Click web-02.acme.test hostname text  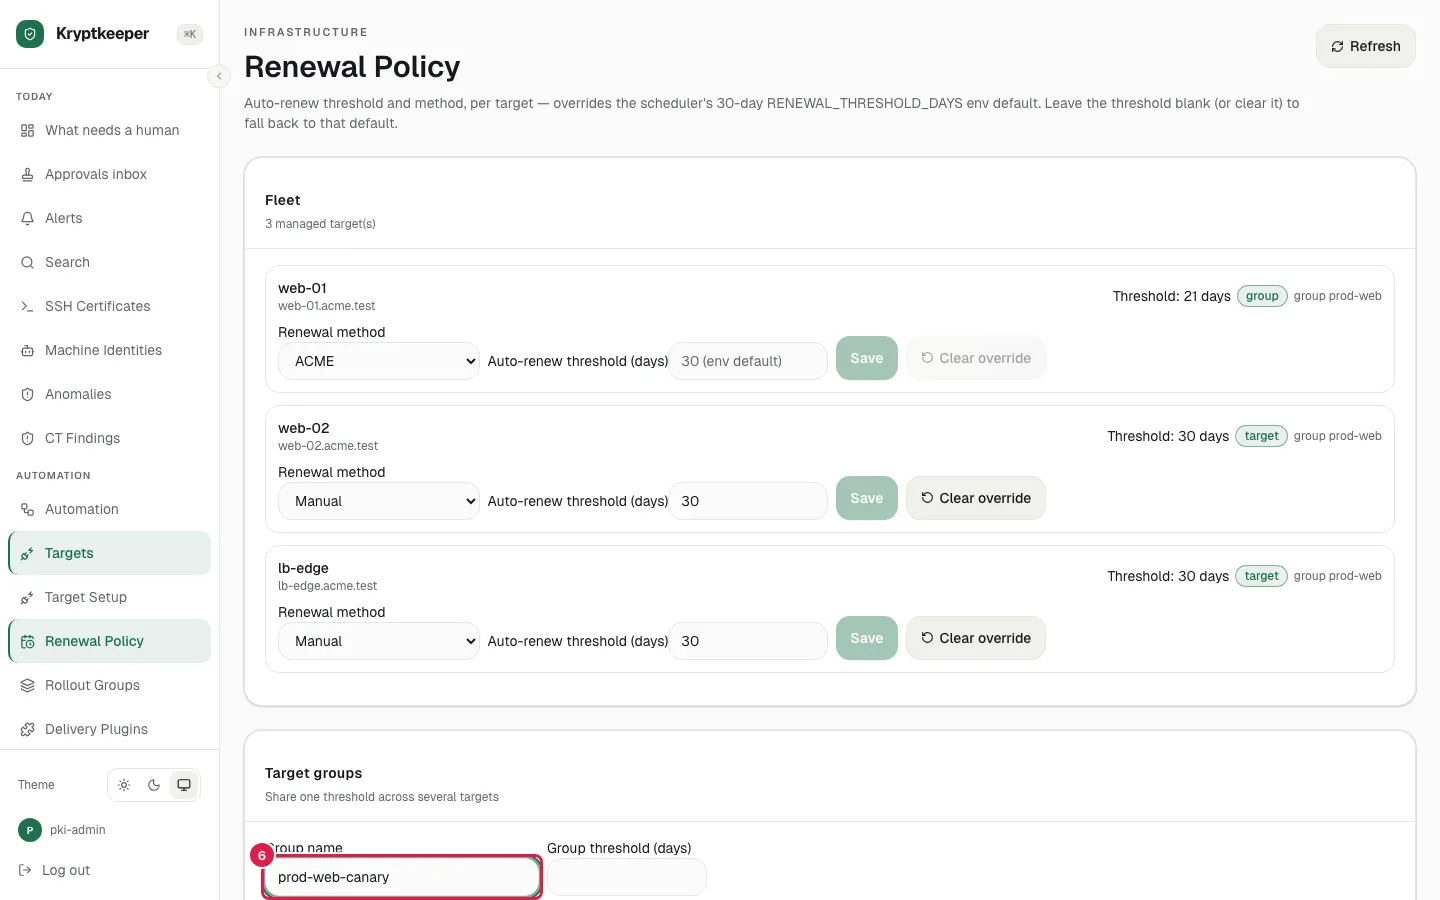click(328, 446)
